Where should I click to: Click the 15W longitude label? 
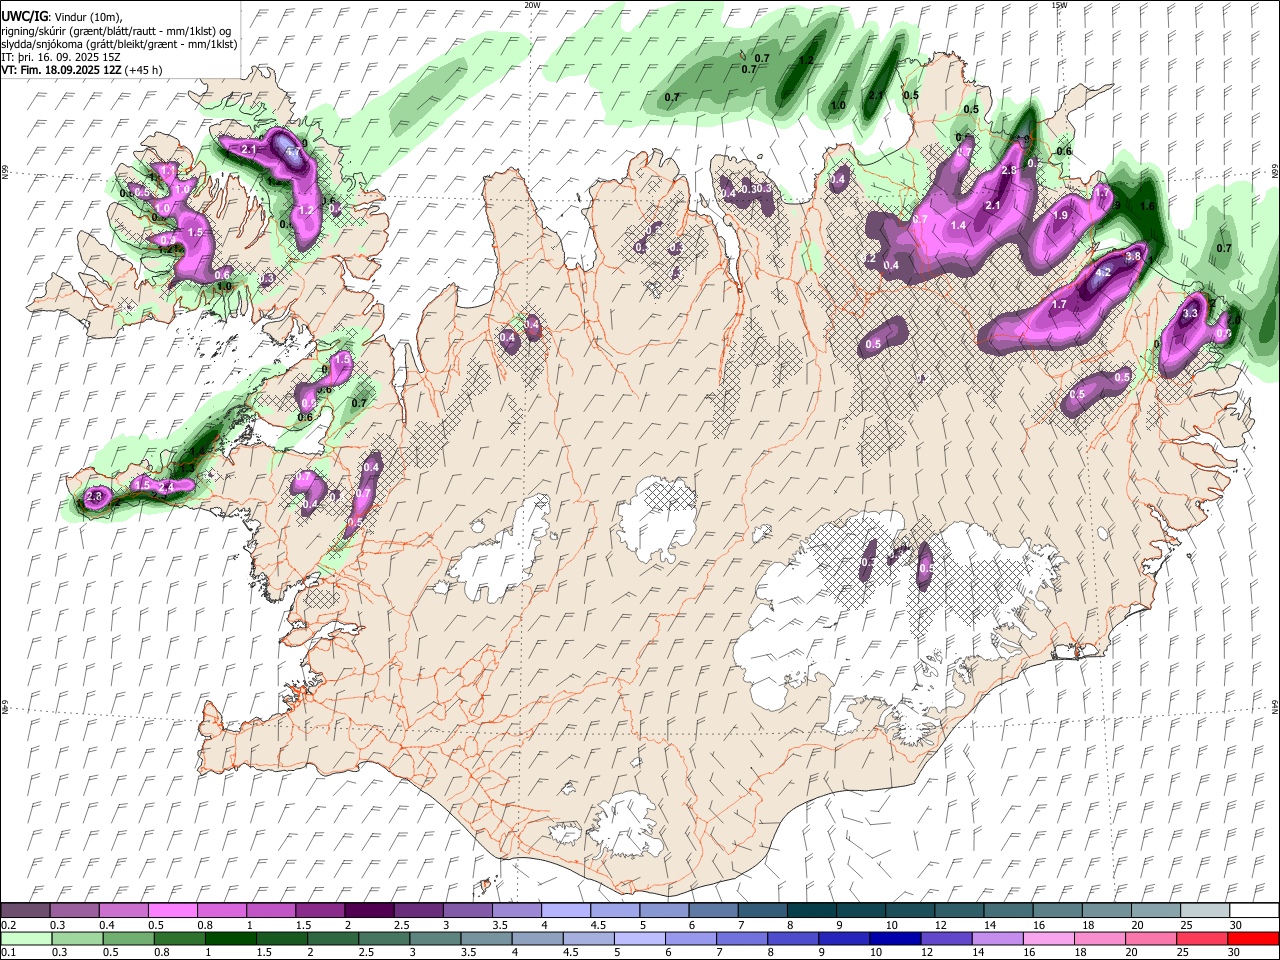pyautogui.click(x=1059, y=5)
